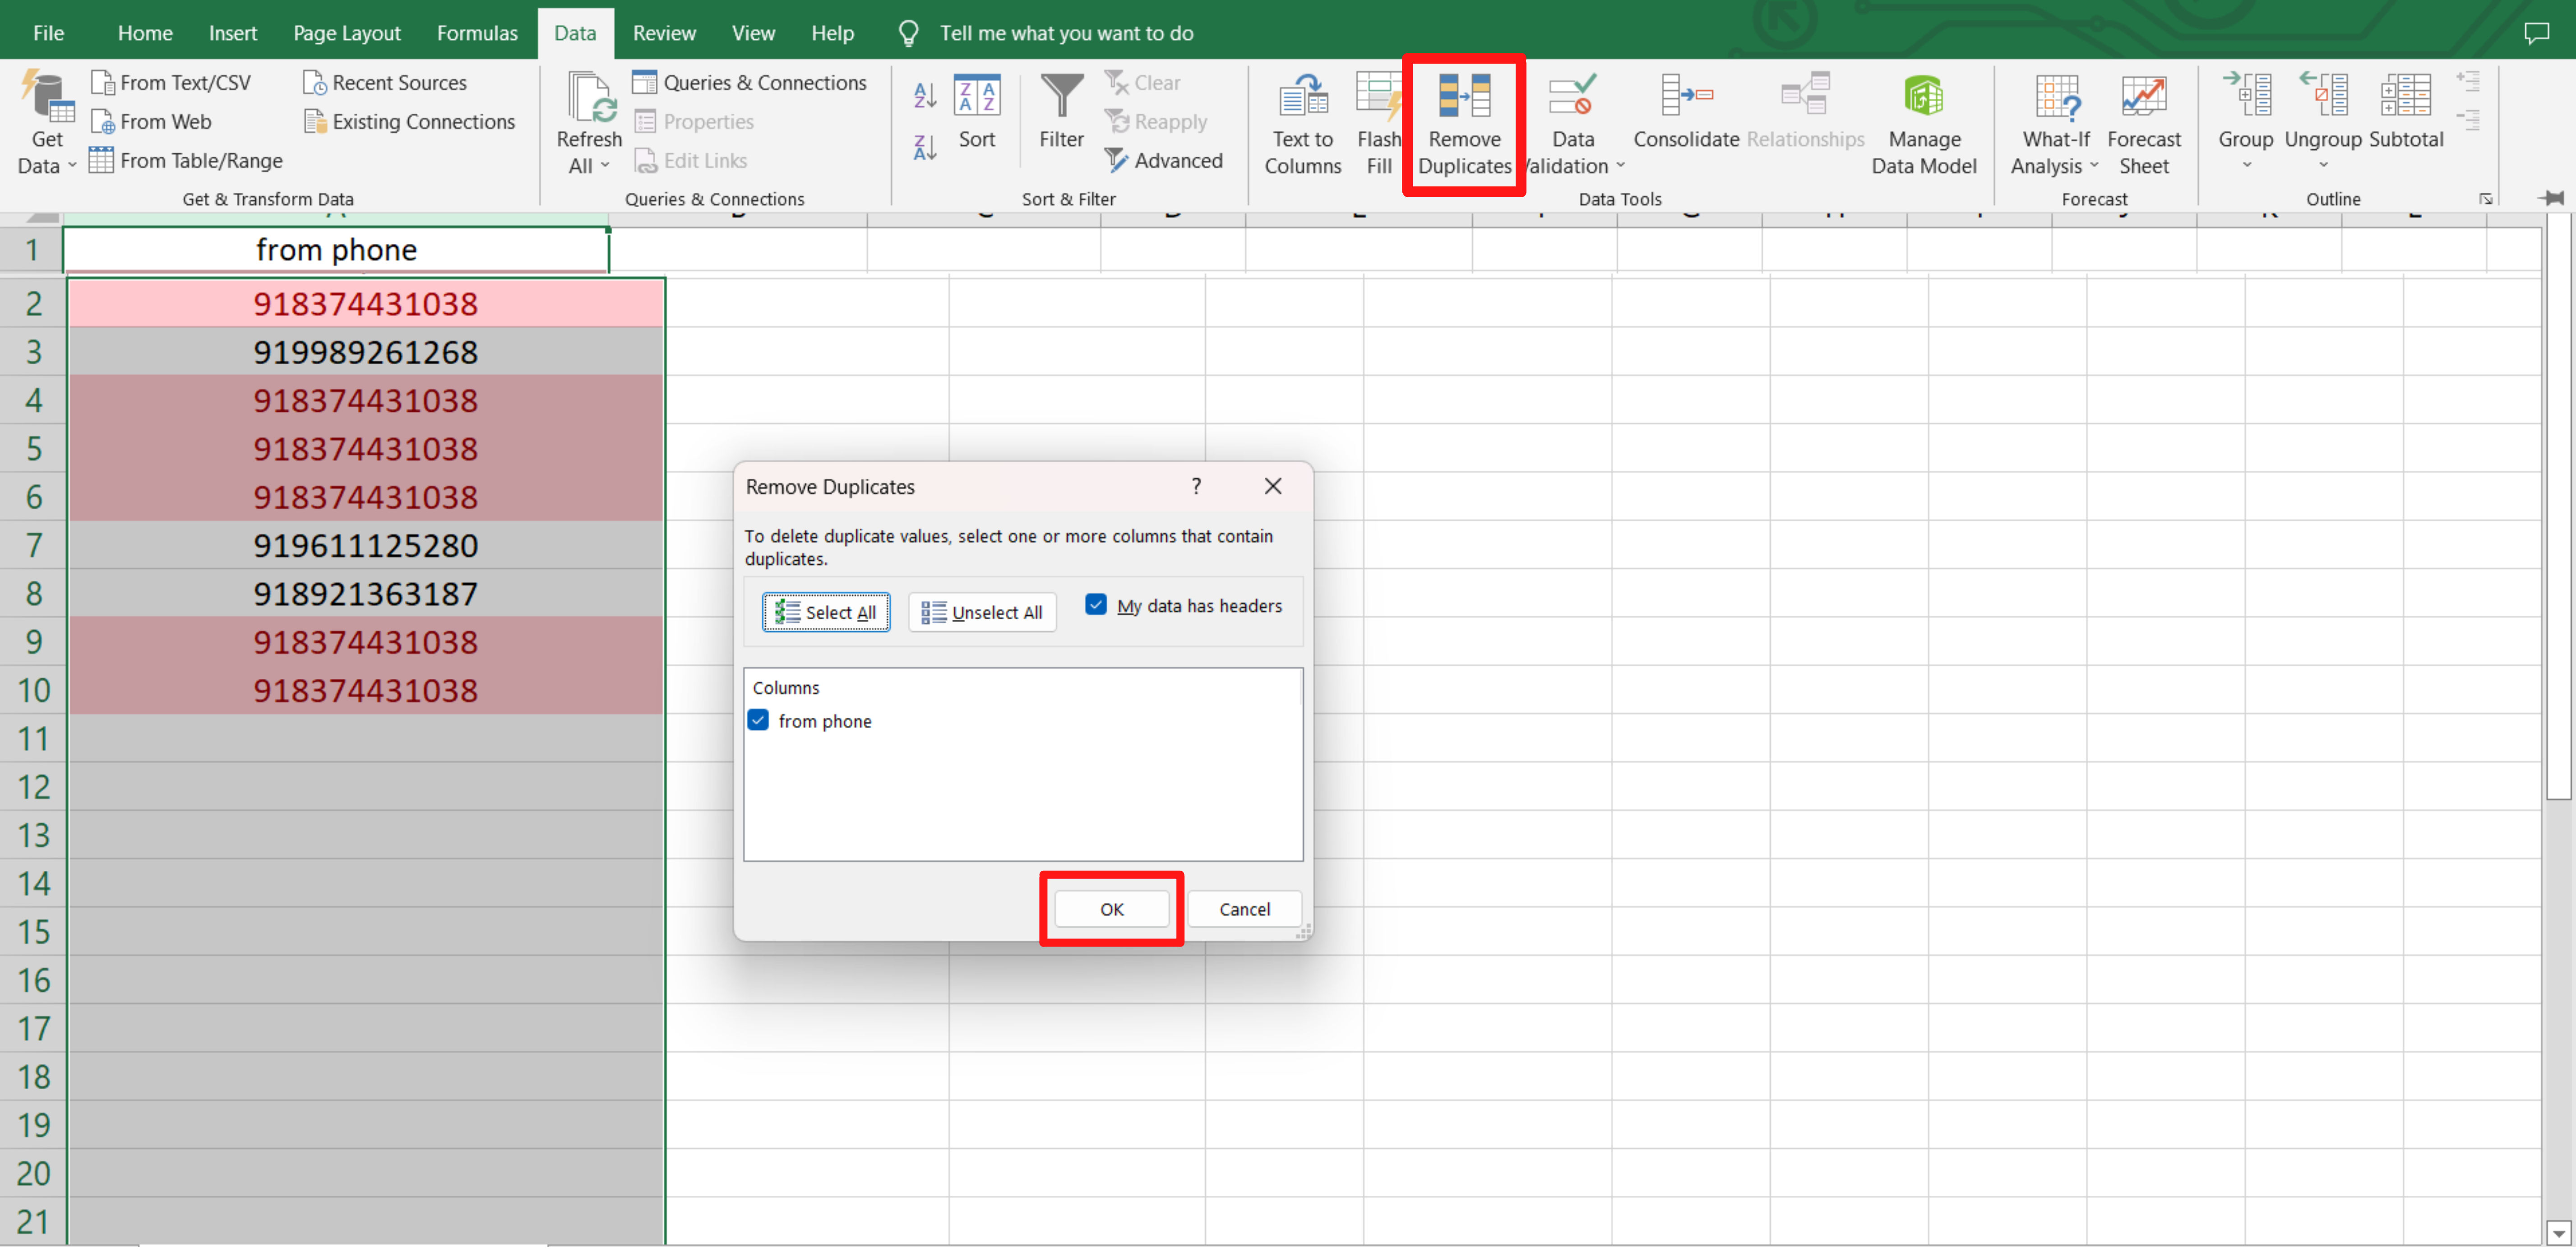The height and width of the screenshot is (1258, 2576).
Task: Switch to the Review tab
Action: click(664, 33)
